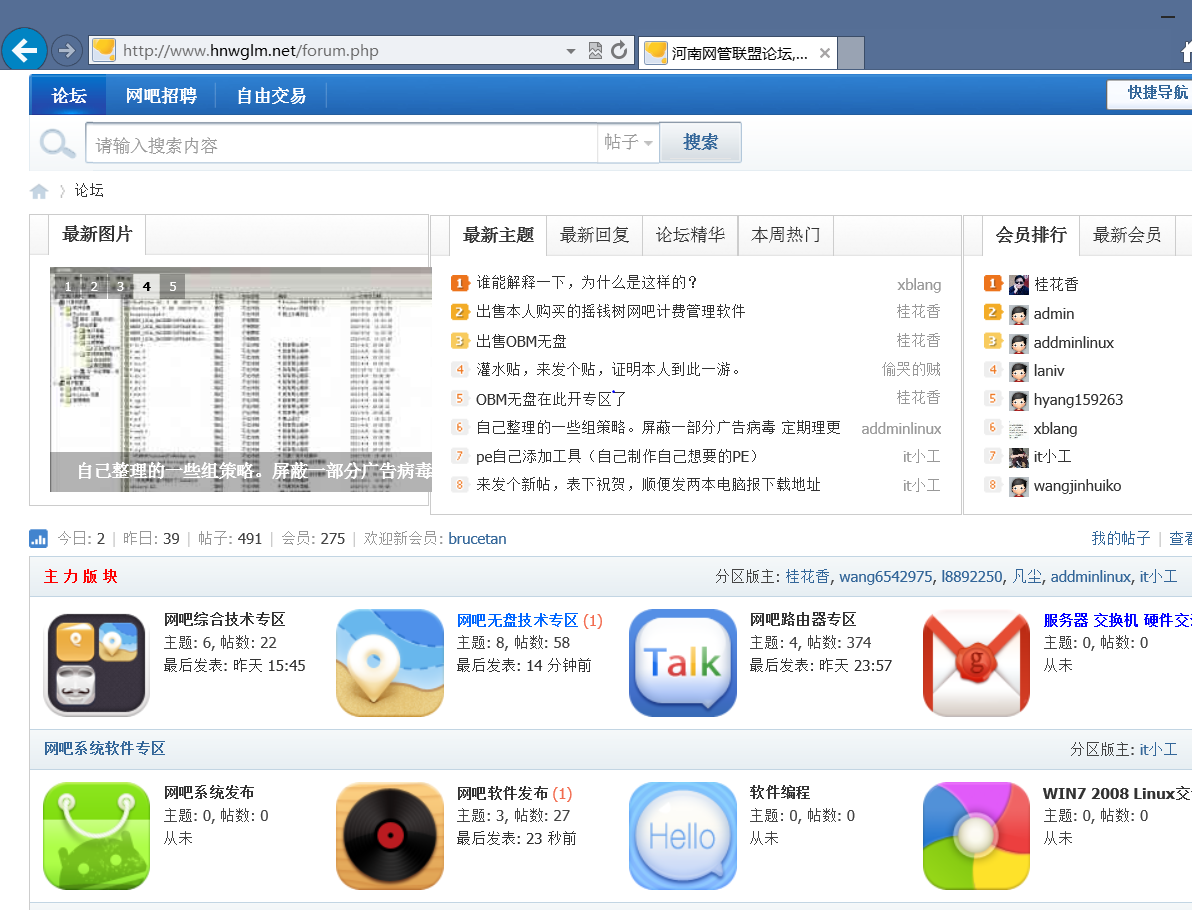The width and height of the screenshot is (1192, 910).
Task: Open the 自由交易 navigation item
Action: click(271, 95)
